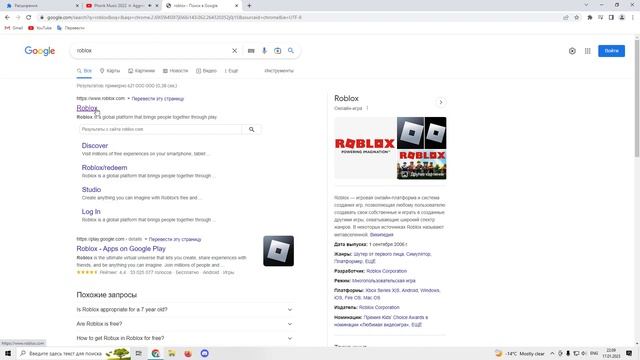Select the Видео search tab
Image resolution: width=640 pixels, height=360 pixels.
(x=206, y=71)
